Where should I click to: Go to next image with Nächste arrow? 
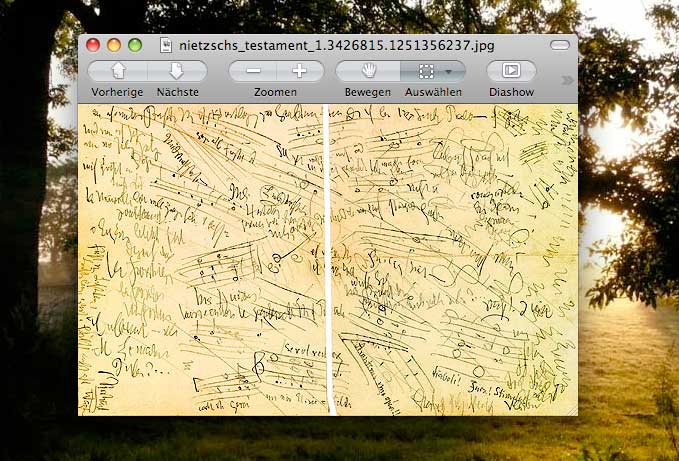[177, 71]
